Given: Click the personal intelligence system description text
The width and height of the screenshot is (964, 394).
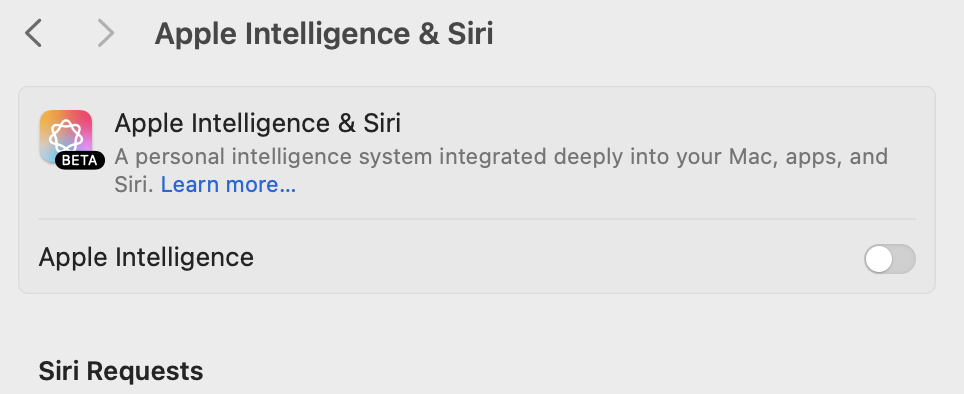Looking at the screenshot, I should [501, 170].
